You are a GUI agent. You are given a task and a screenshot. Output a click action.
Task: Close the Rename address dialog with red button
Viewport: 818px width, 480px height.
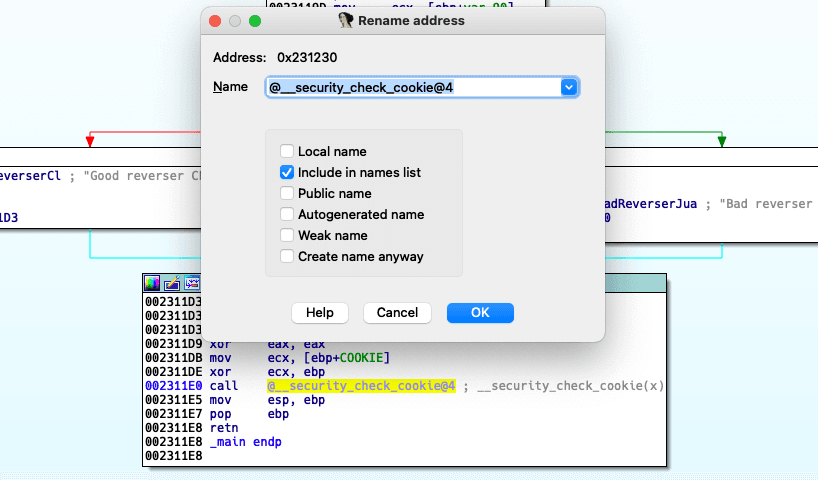tap(215, 21)
